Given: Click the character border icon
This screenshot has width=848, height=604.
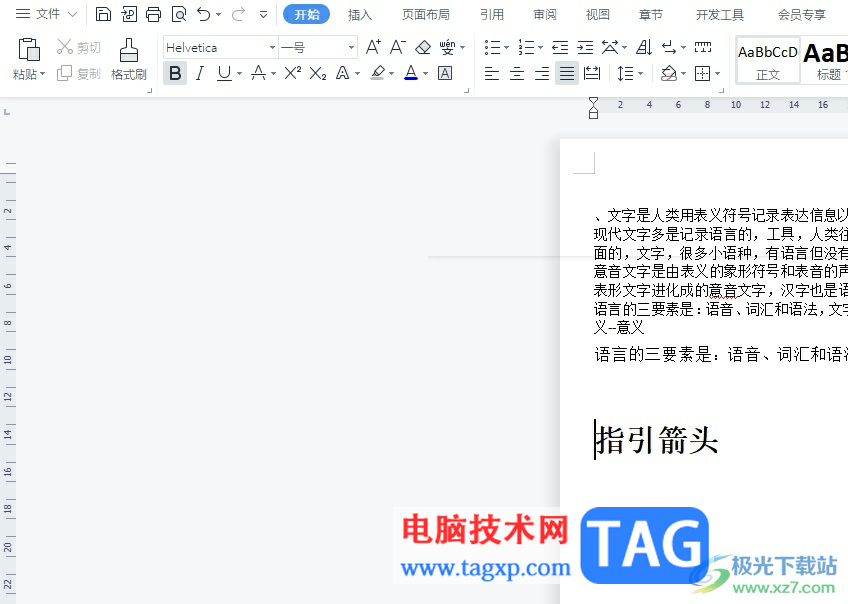Looking at the screenshot, I should coord(445,73).
